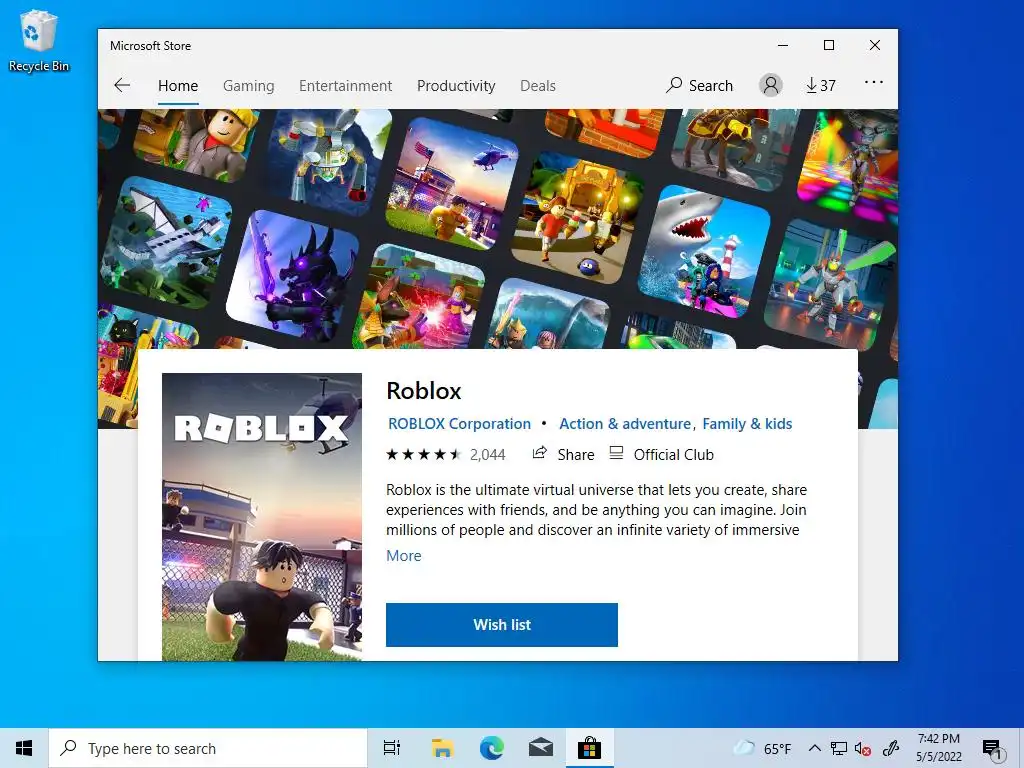Open the Action & adventure category
1024x768 pixels.
coord(625,424)
